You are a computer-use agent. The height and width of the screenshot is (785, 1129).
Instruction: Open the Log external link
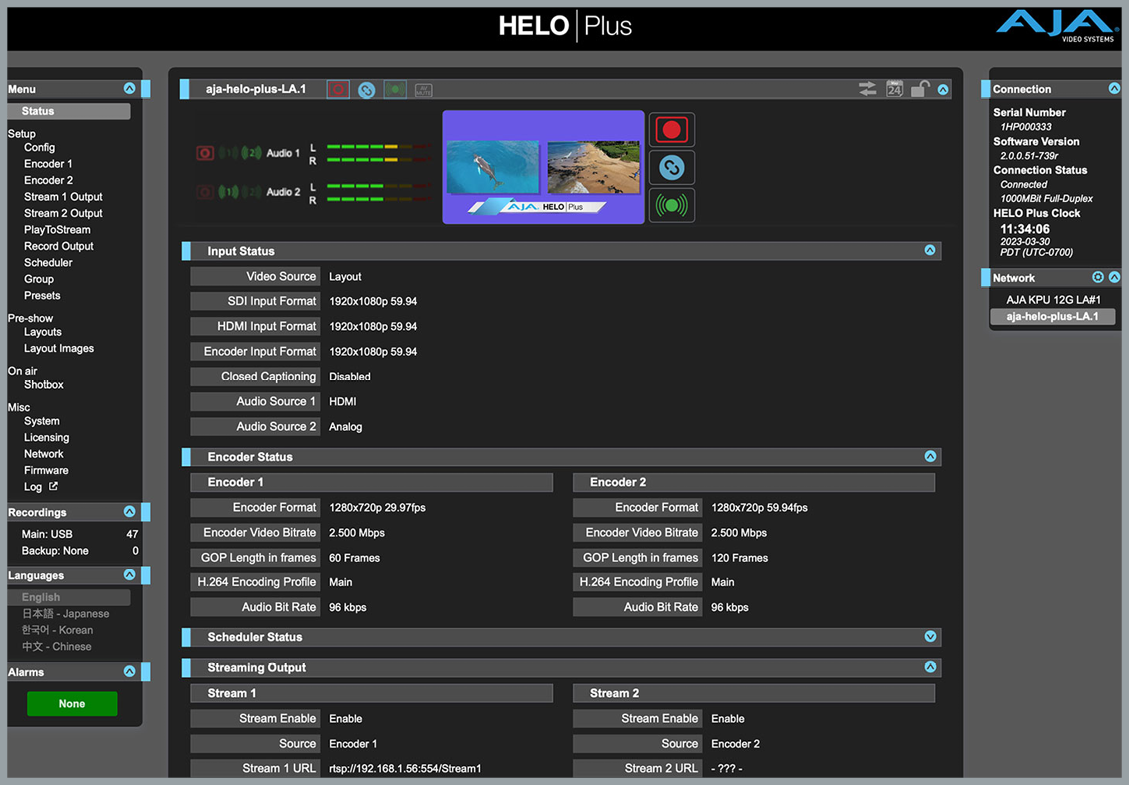point(40,487)
